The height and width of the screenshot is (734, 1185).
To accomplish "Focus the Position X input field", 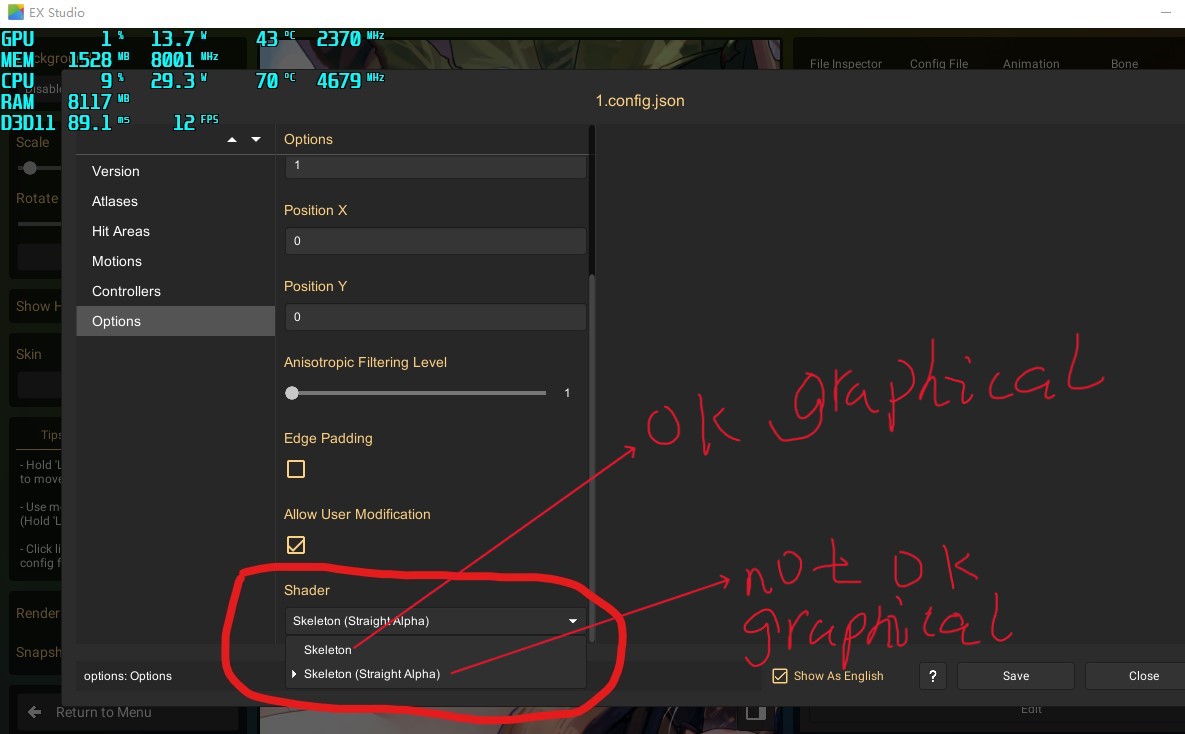I will [435, 241].
